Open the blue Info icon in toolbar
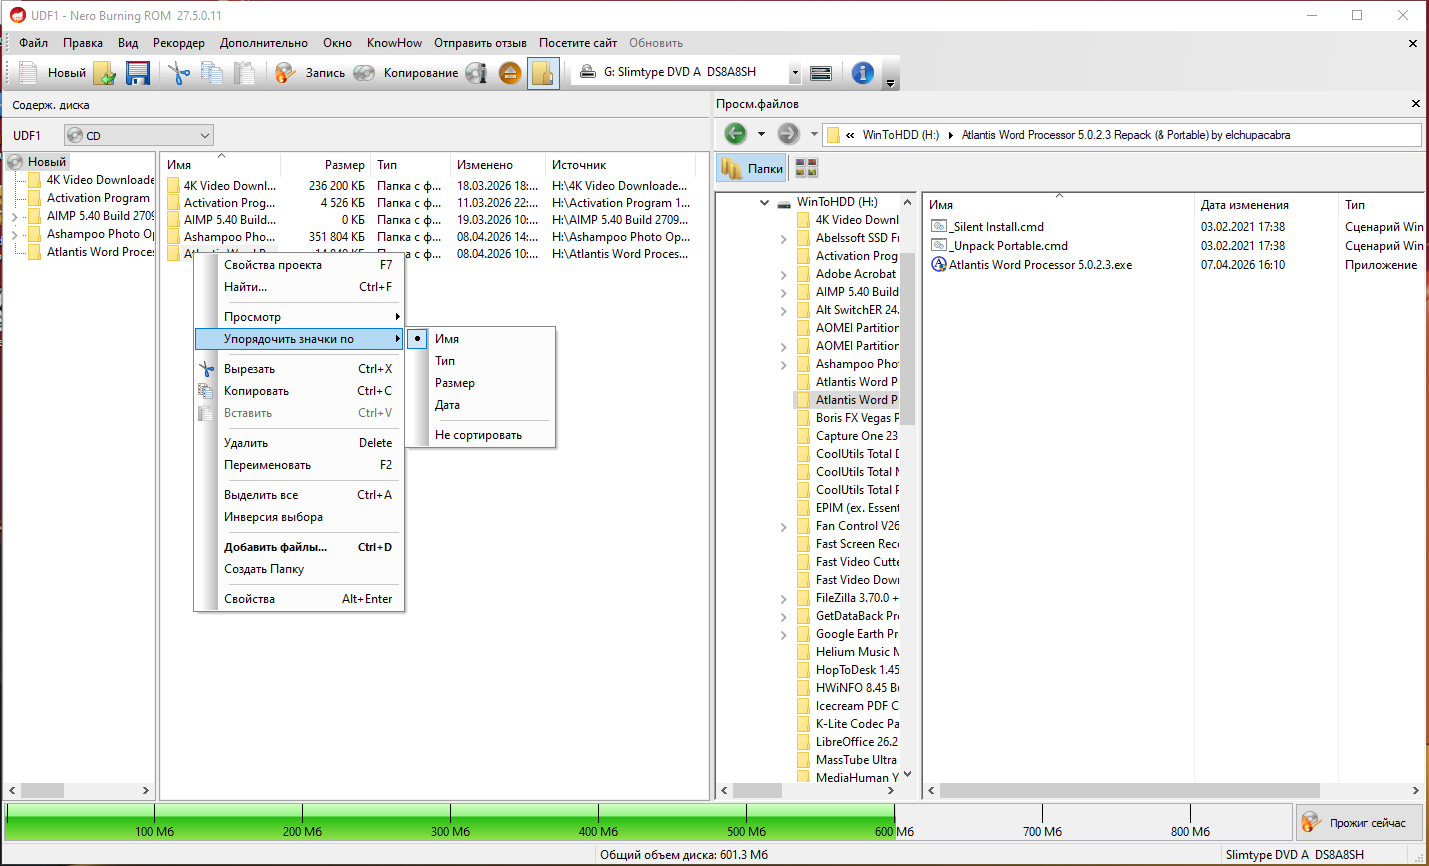Image resolution: width=1429 pixels, height=866 pixels. 862,73
